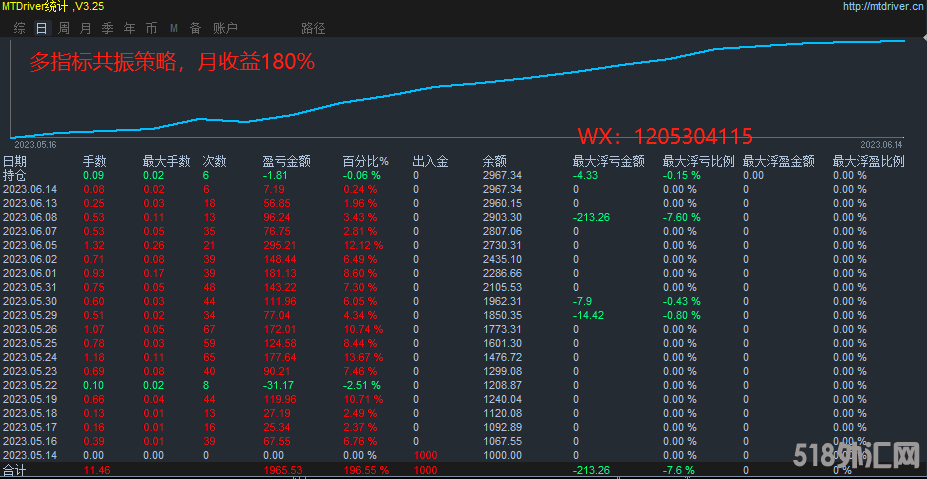Open the 币 currency tab
The image size is (927, 479).
151,28
